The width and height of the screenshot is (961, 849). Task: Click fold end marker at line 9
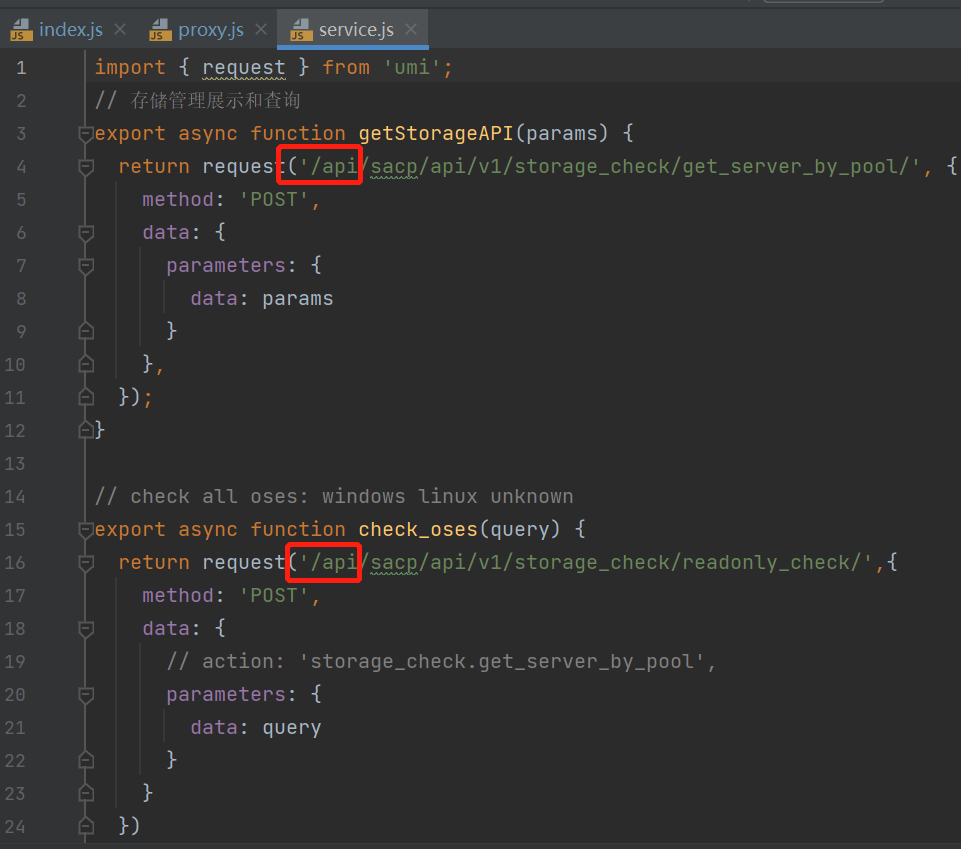pyautogui.click(x=86, y=331)
